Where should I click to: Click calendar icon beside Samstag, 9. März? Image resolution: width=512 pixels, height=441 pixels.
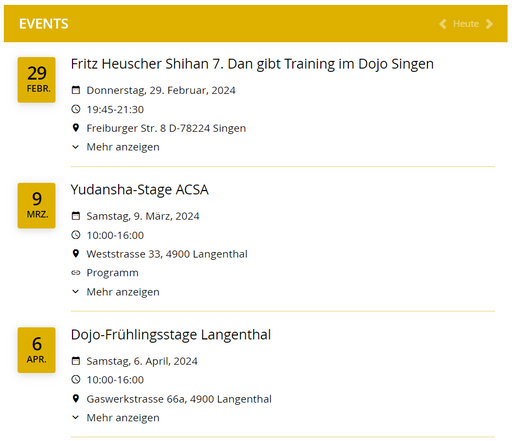[76, 216]
